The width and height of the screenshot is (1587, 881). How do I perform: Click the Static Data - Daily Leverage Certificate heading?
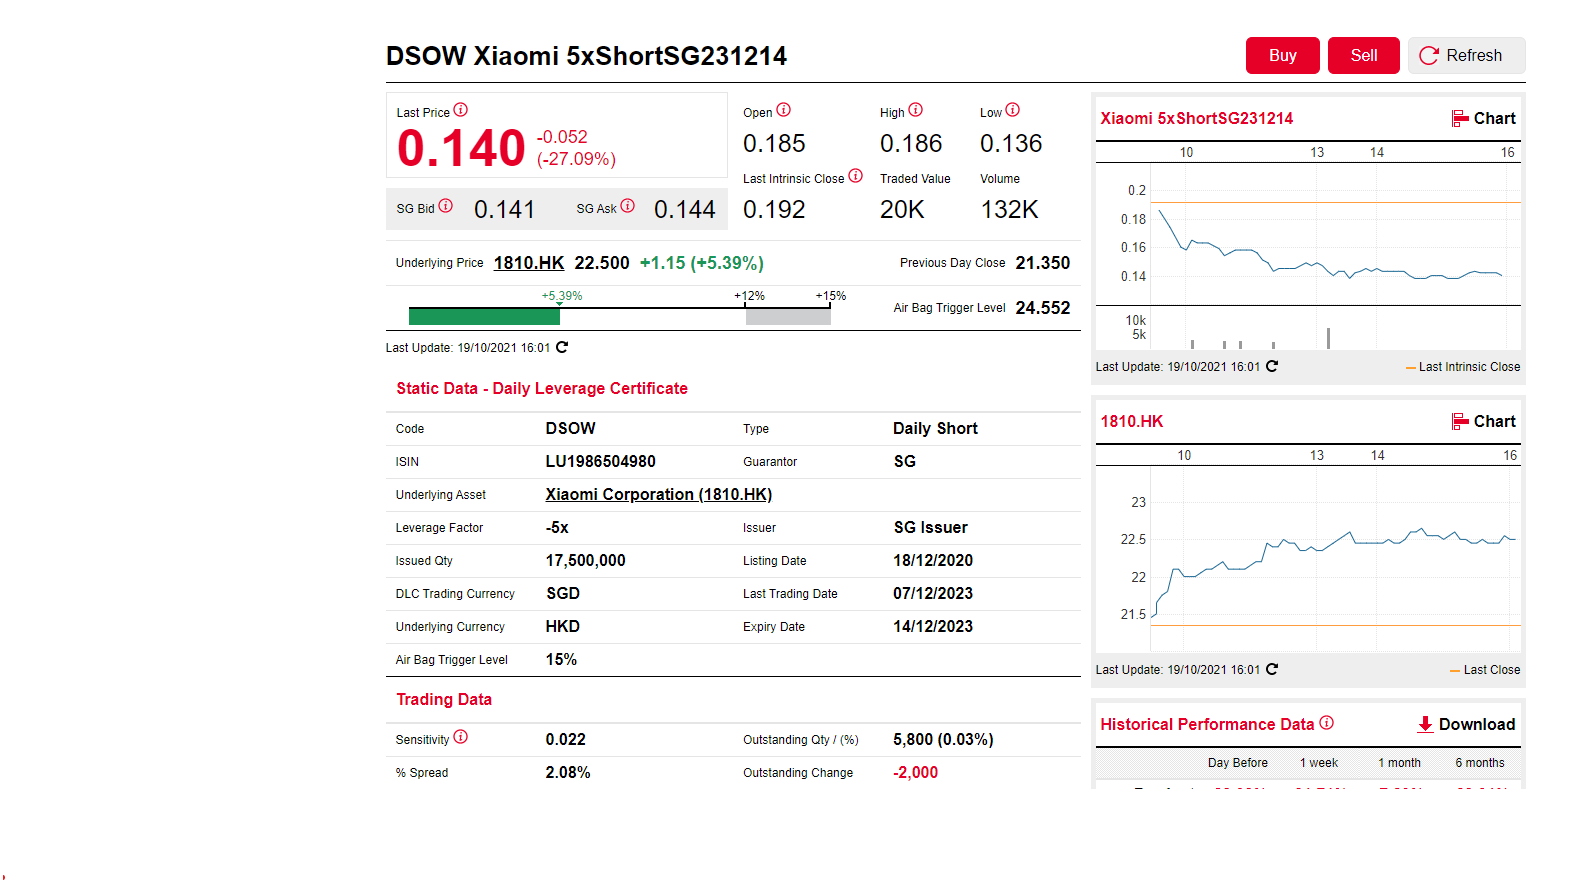click(x=542, y=388)
